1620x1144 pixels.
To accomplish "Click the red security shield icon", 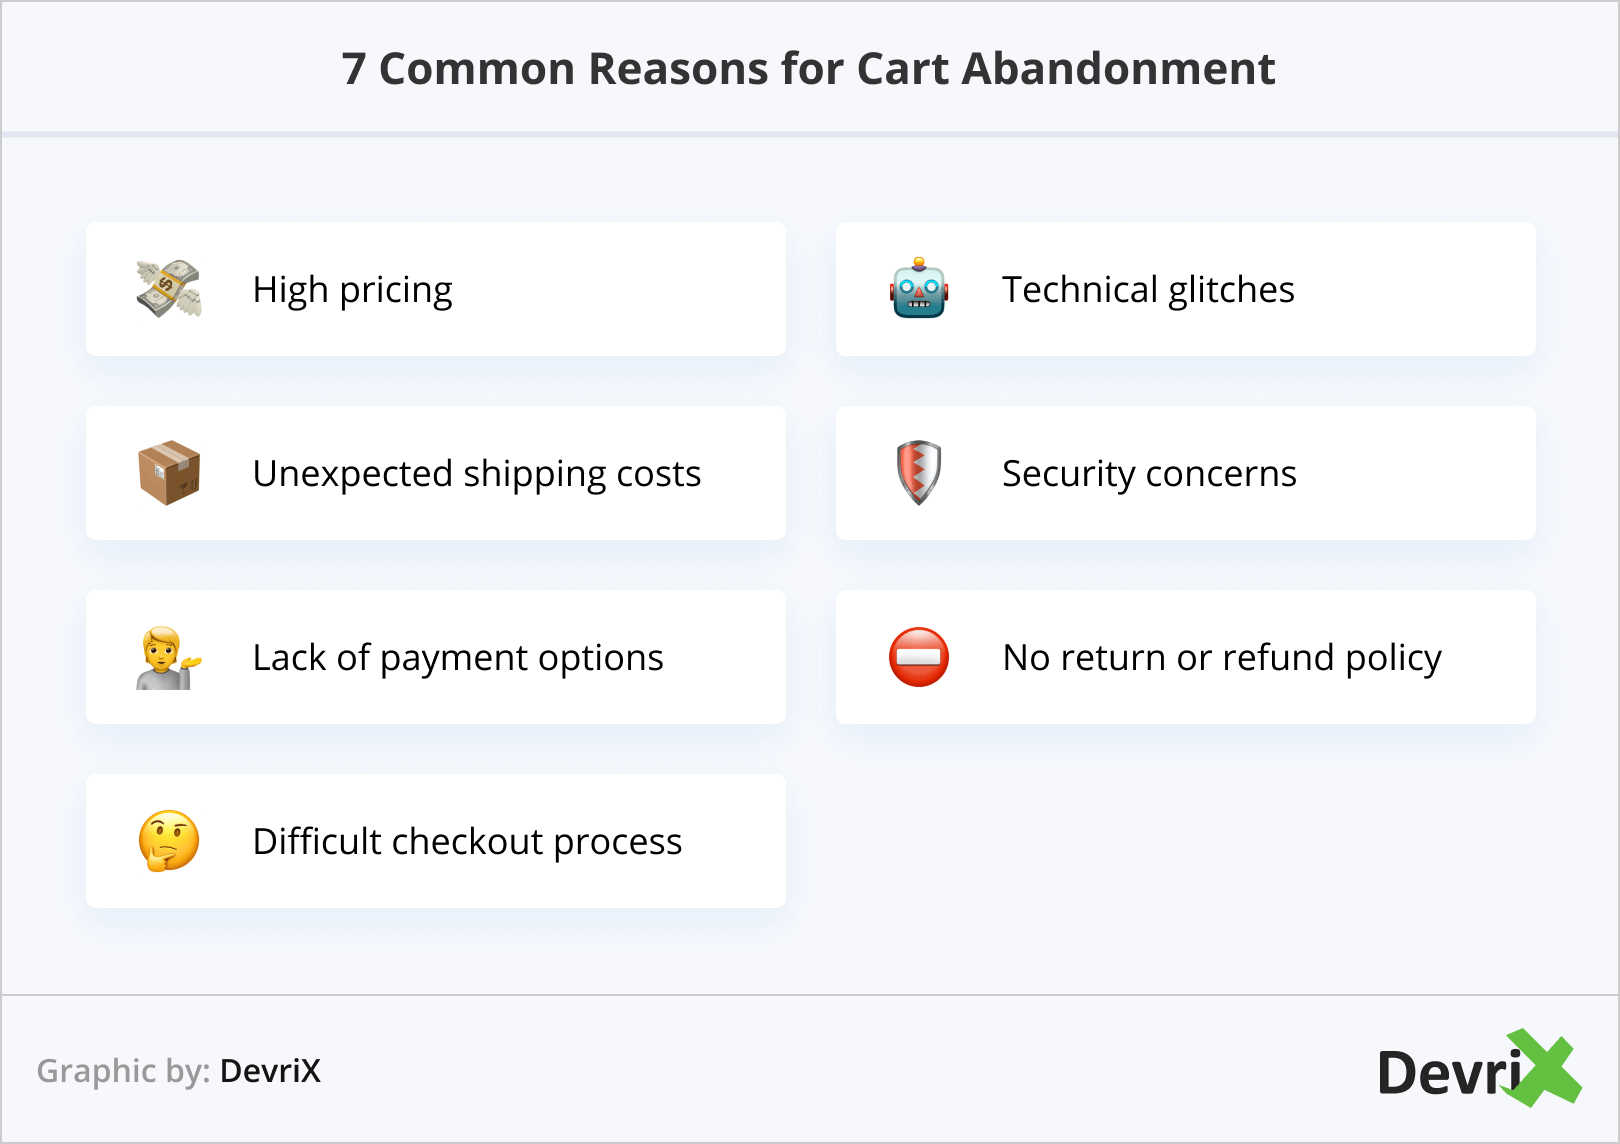I will click(919, 473).
